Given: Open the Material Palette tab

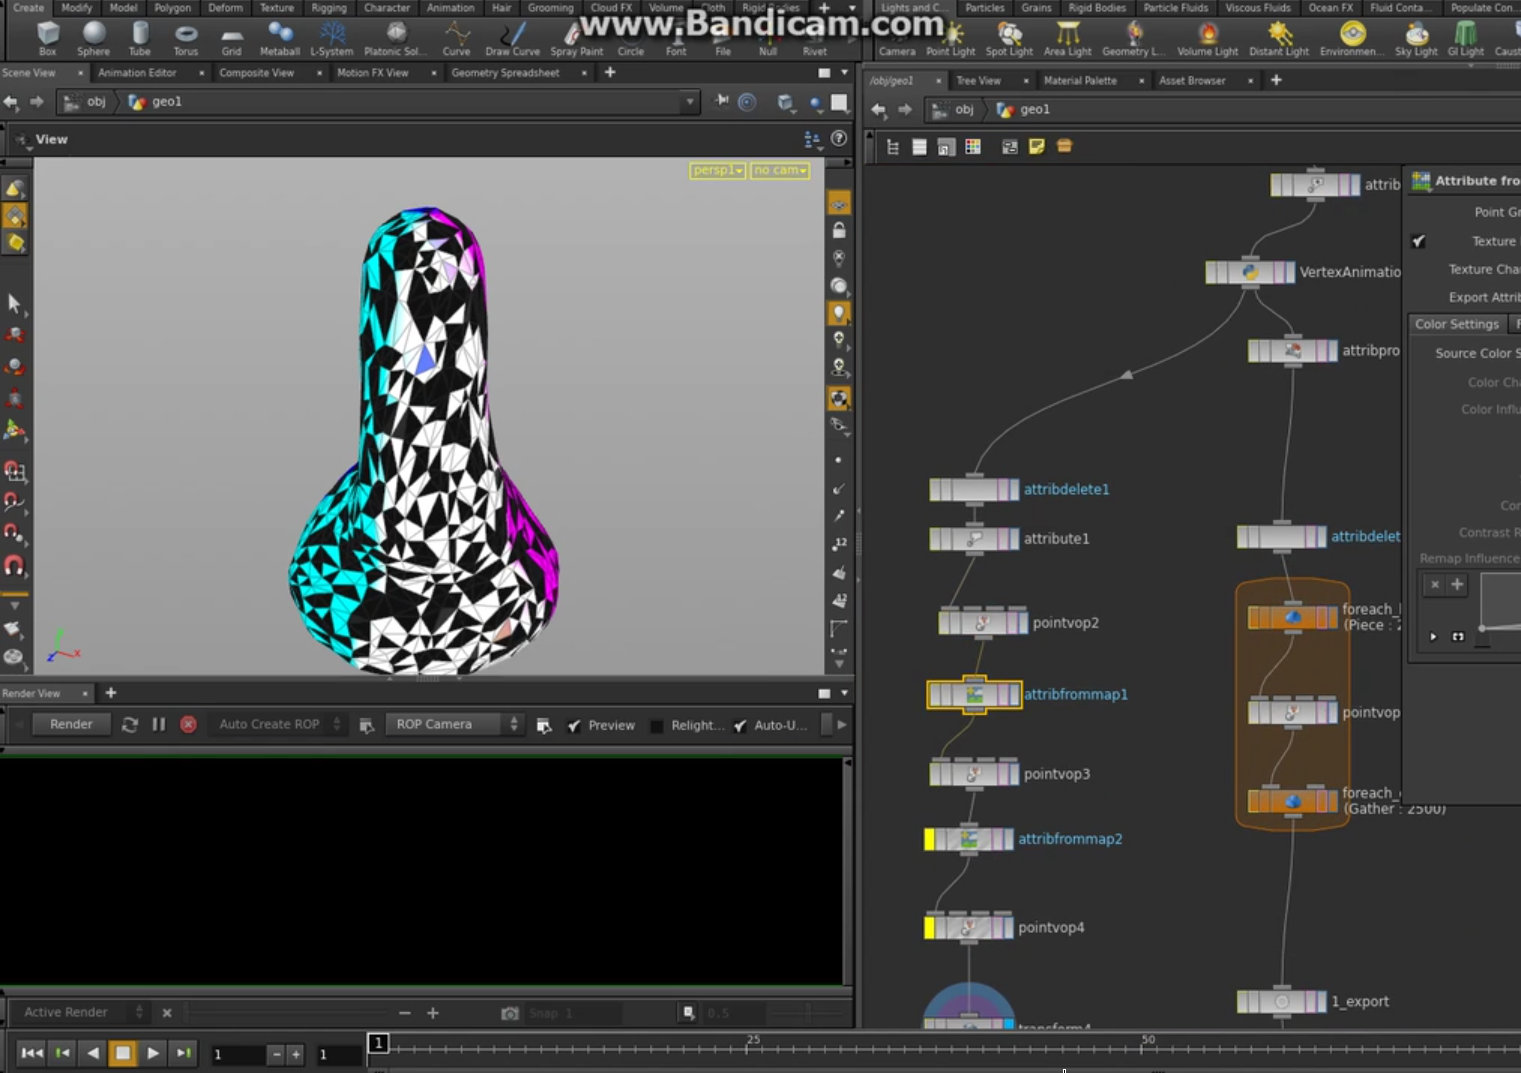Looking at the screenshot, I should [1079, 81].
